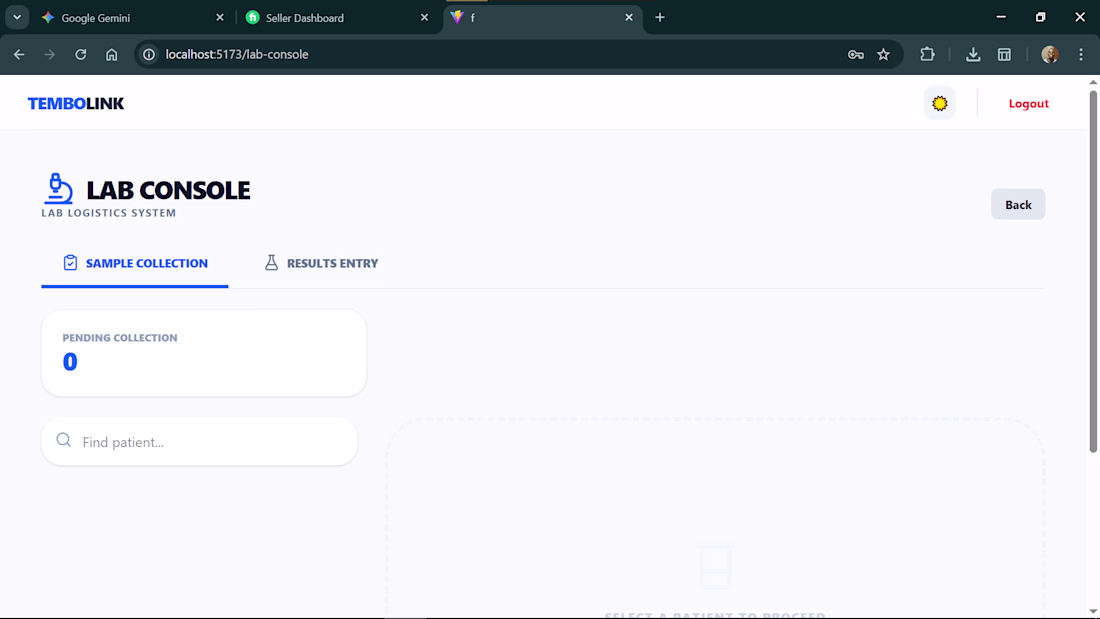Restore down the browser window
Viewport: 1100px width, 619px height.
coord(1040,17)
